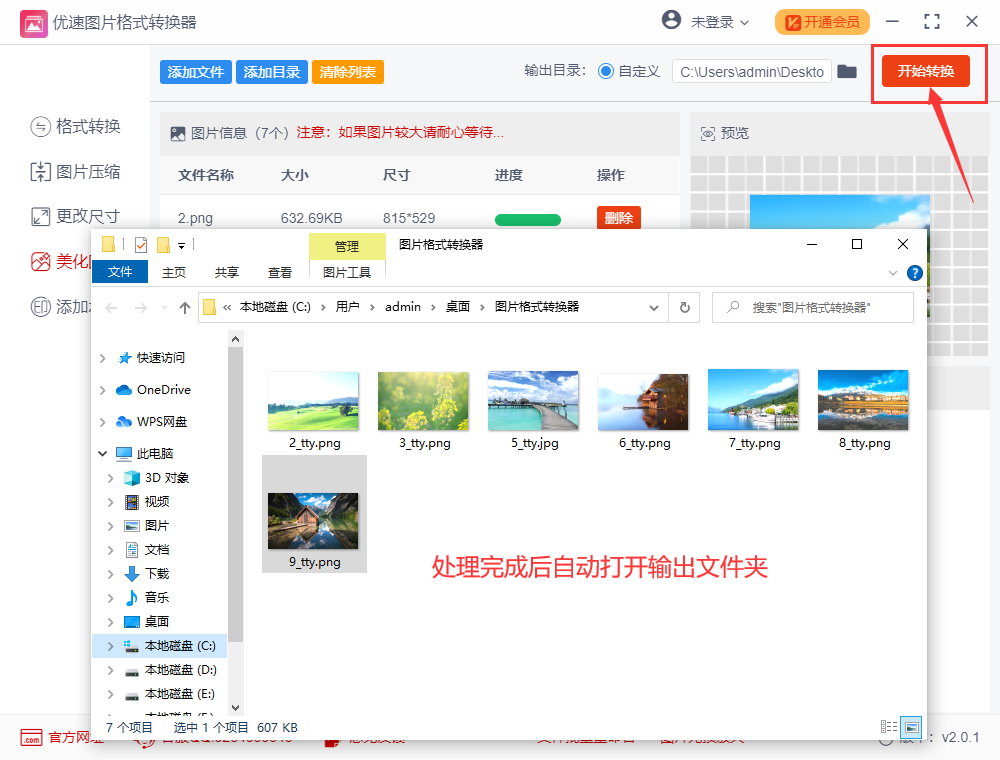Click the 添加目录 button
The height and width of the screenshot is (760, 1000).
click(x=272, y=72)
